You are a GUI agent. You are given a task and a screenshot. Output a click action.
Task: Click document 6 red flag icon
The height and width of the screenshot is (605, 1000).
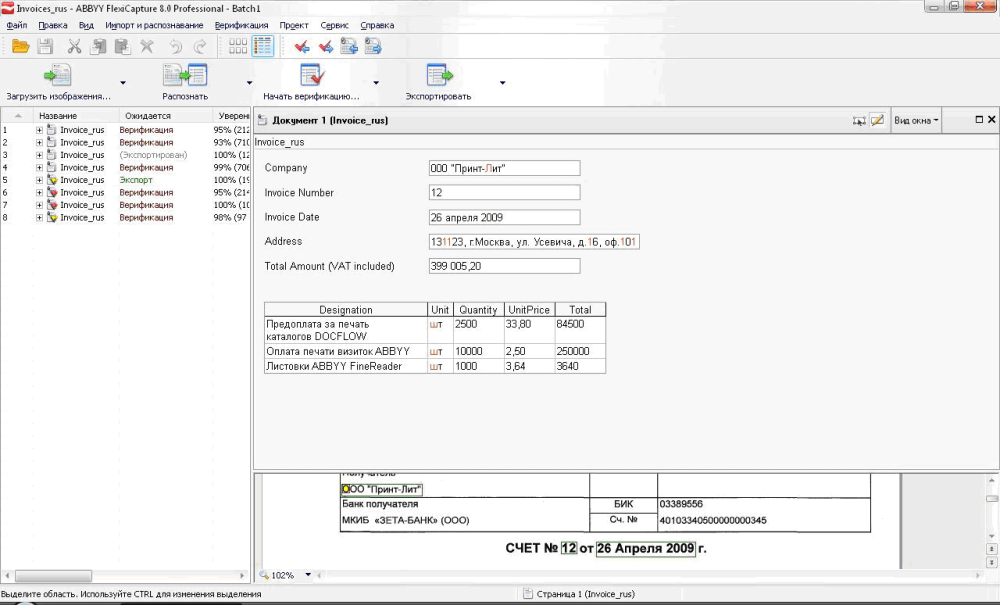[52, 193]
